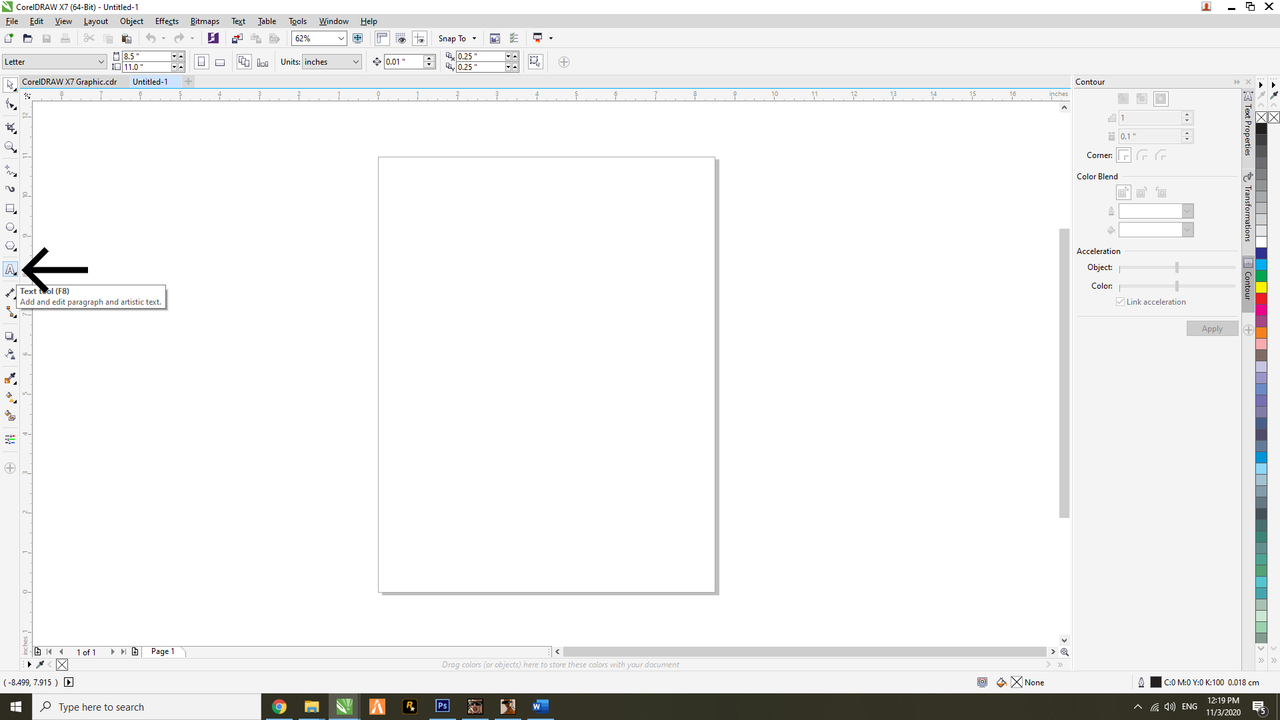Image resolution: width=1280 pixels, height=720 pixels.
Task: Open the Effects menu
Action: pos(166,21)
